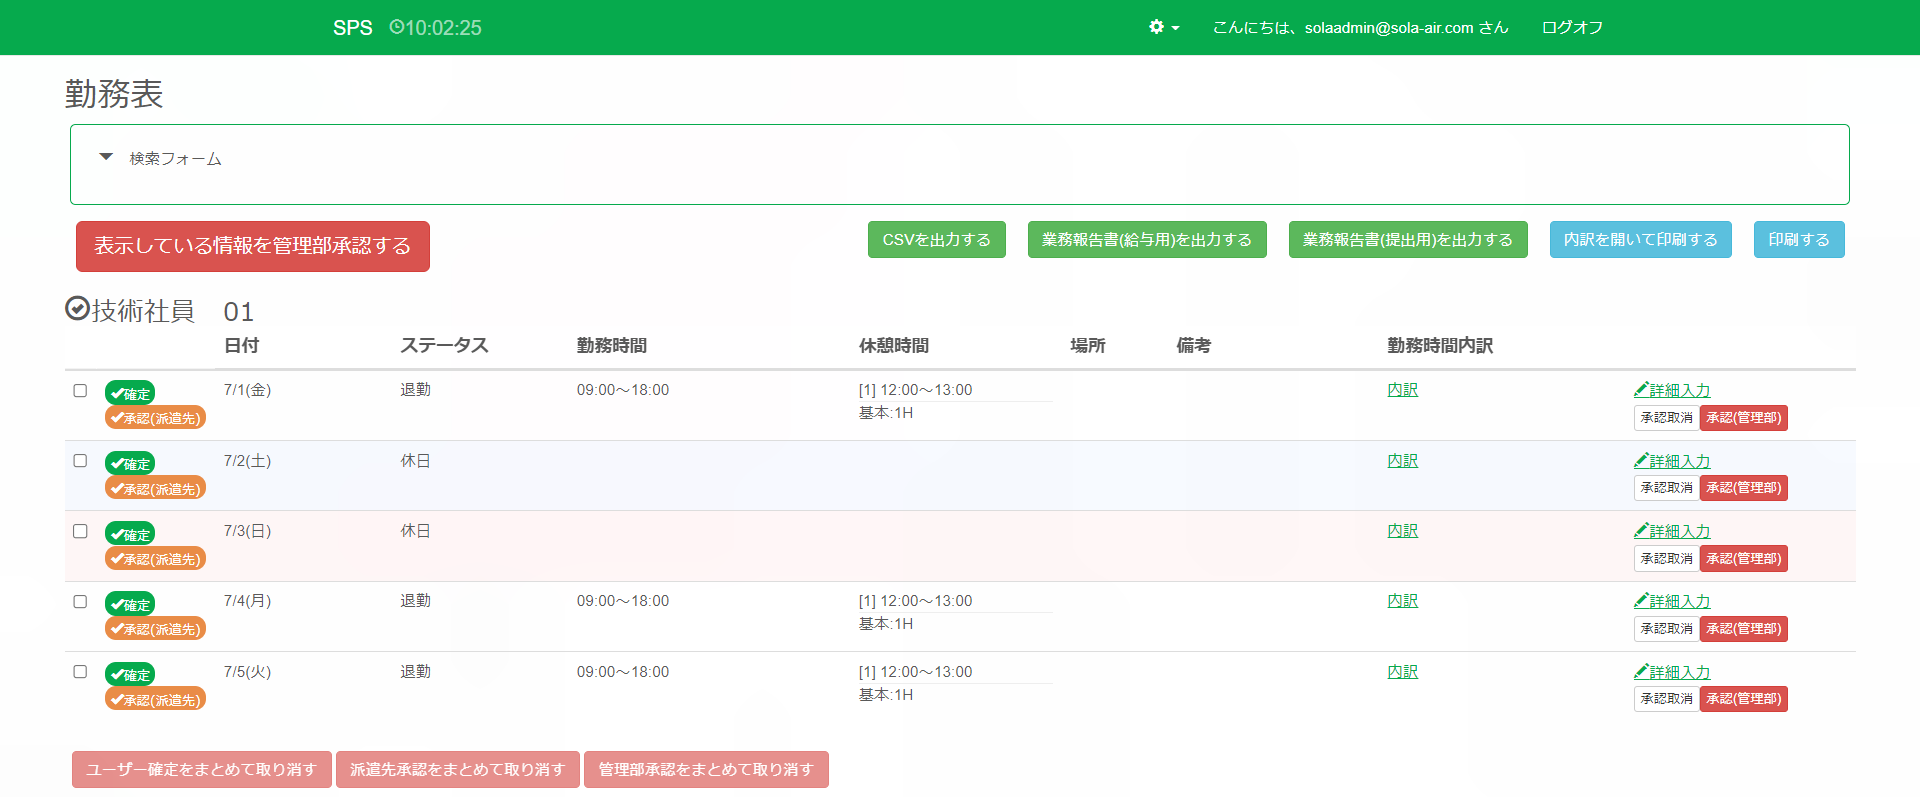Open the dropdown caret next to the gear
This screenshot has width=1920, height=797.
click(x=1175, y=28)
